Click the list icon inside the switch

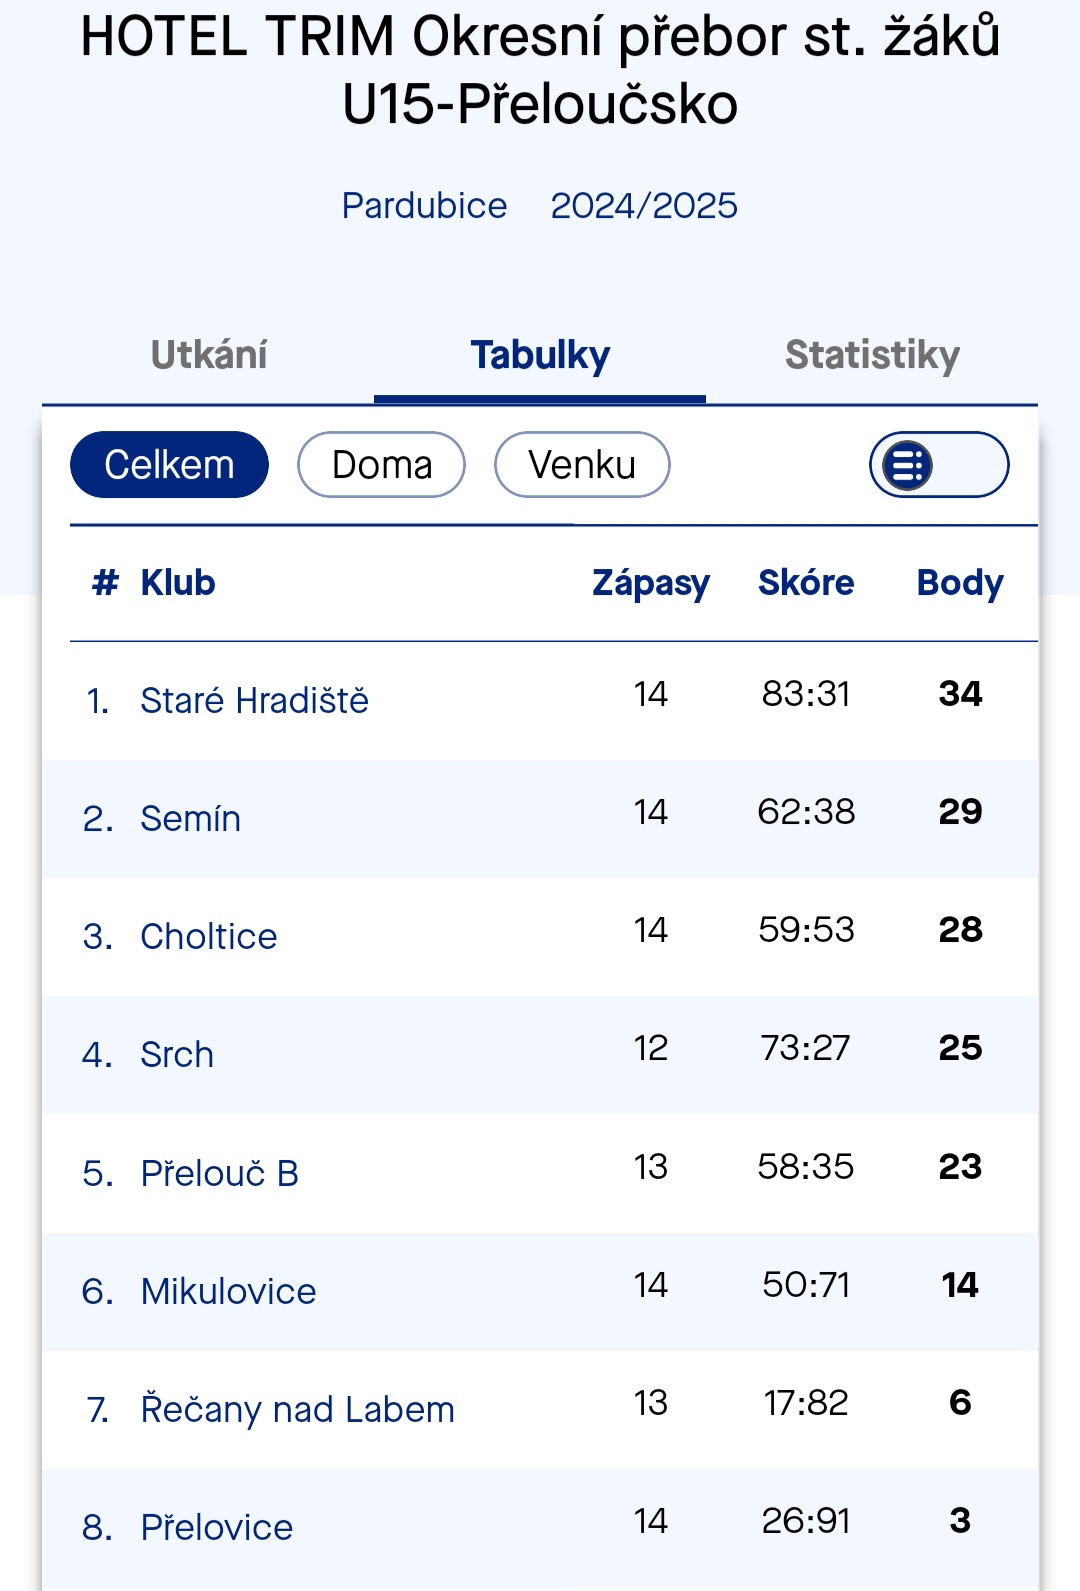(908, 465)
